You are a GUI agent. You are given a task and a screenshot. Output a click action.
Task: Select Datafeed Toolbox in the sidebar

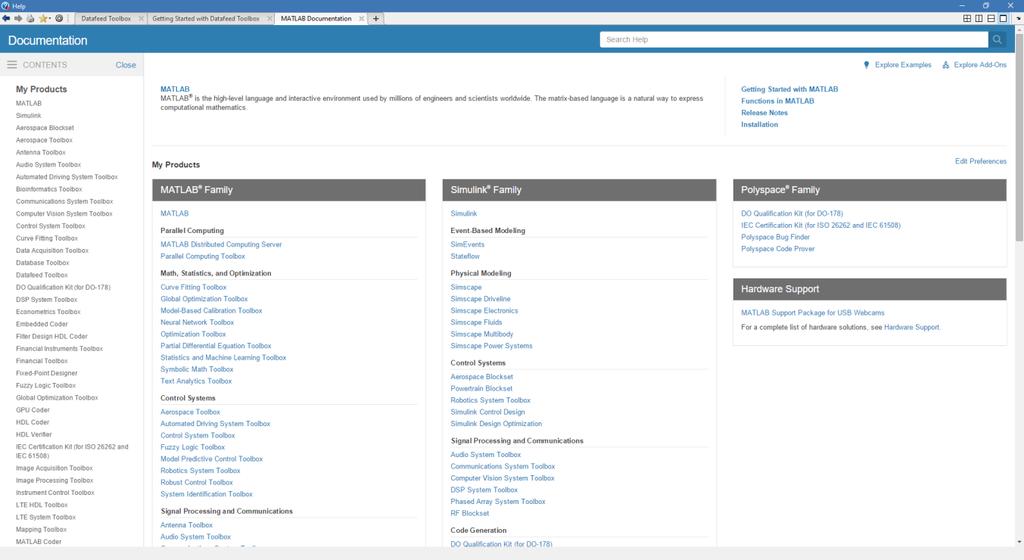click(42, 275)
